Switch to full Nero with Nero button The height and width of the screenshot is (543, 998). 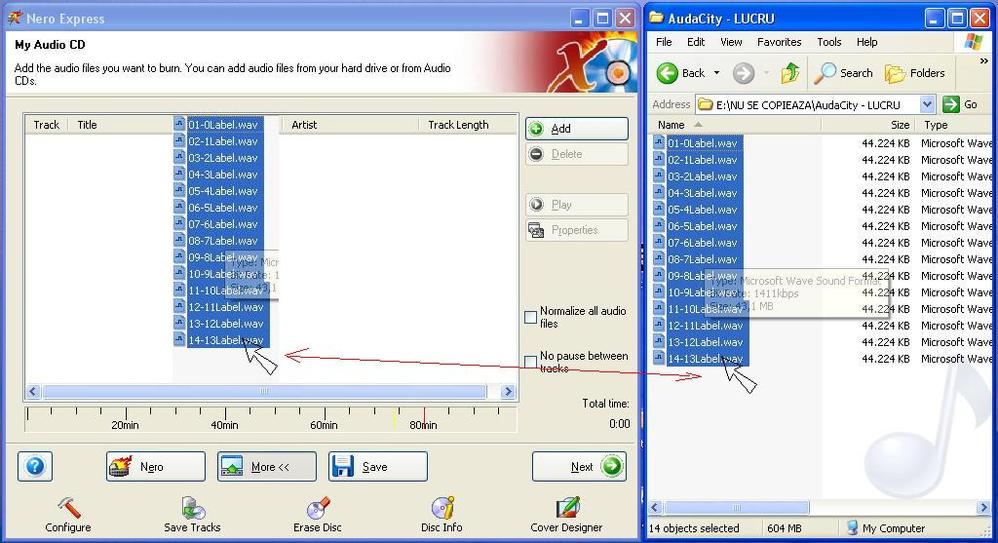tap(155, 467)
